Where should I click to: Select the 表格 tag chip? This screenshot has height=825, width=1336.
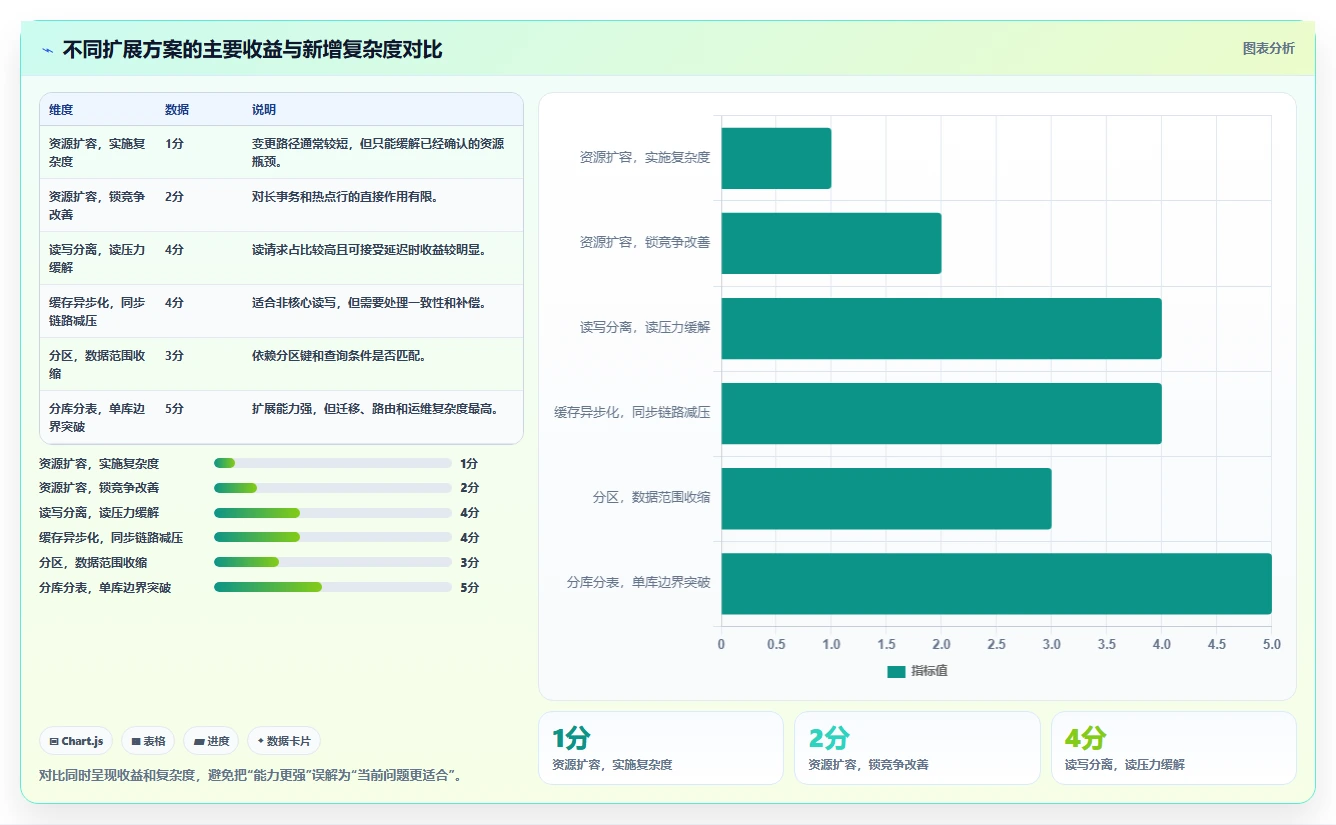tap(148, 741)
